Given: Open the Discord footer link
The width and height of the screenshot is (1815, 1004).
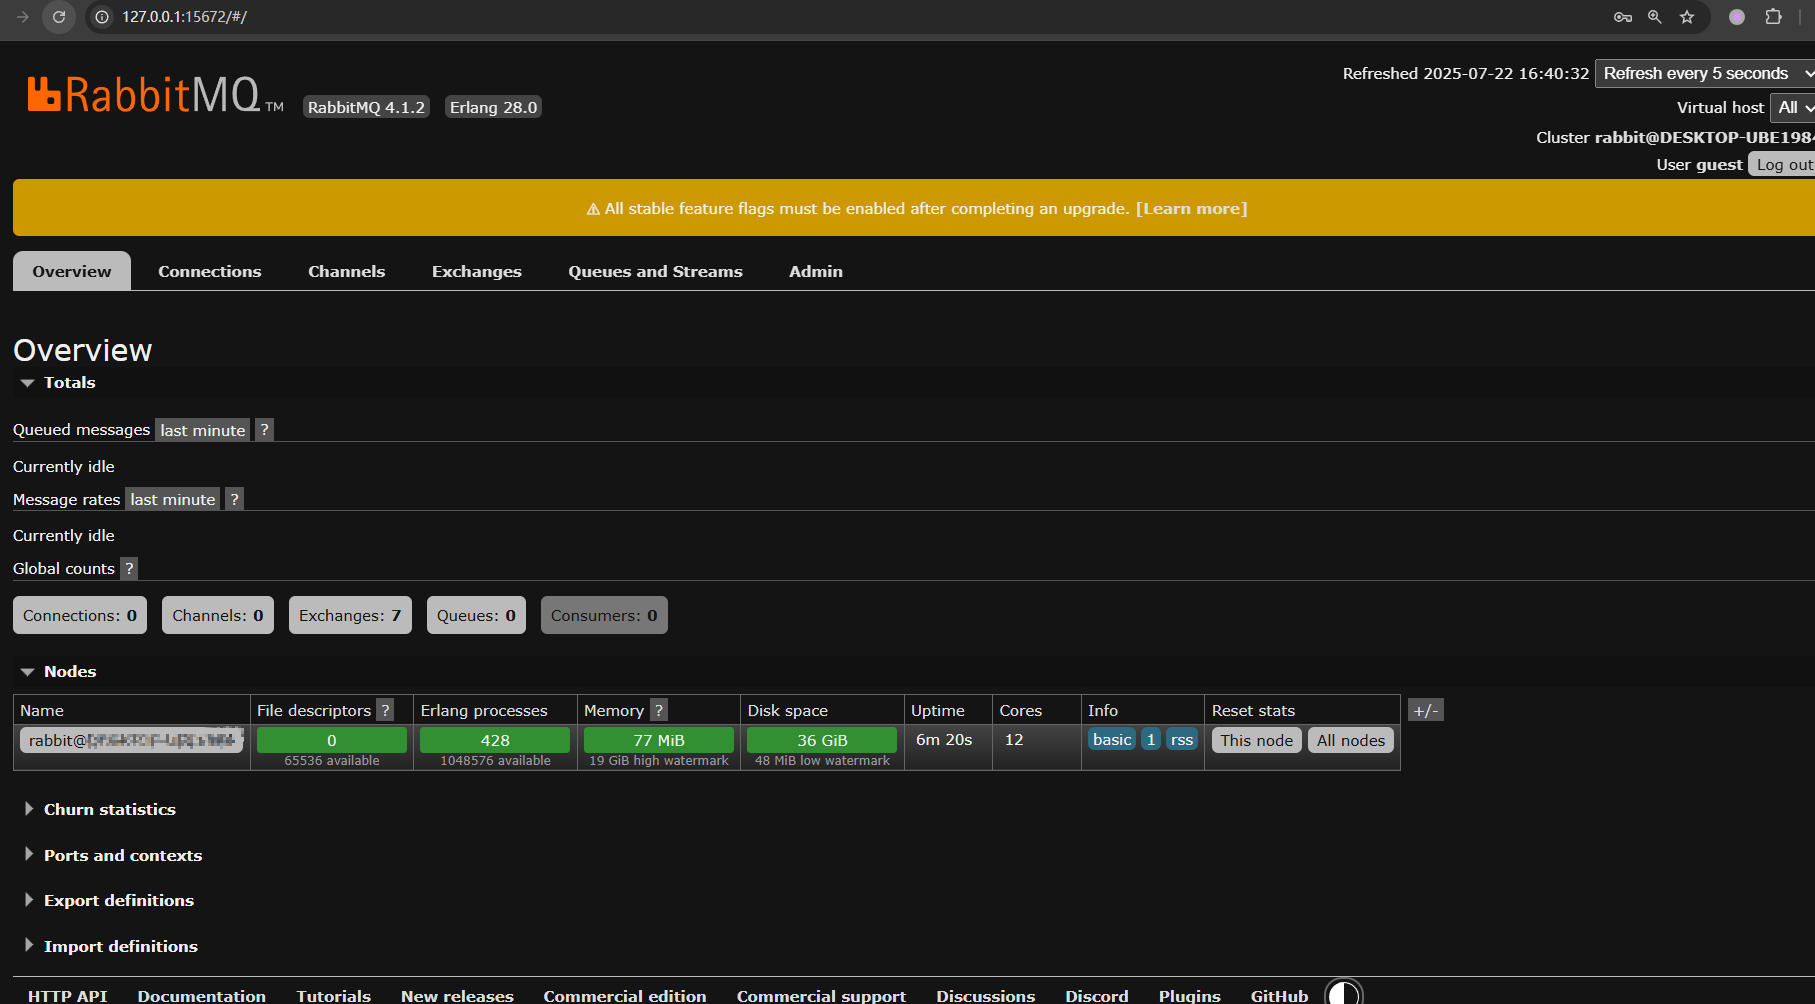Looking at the screenshot, I should pyautogui.click(x=1097, y=996).
